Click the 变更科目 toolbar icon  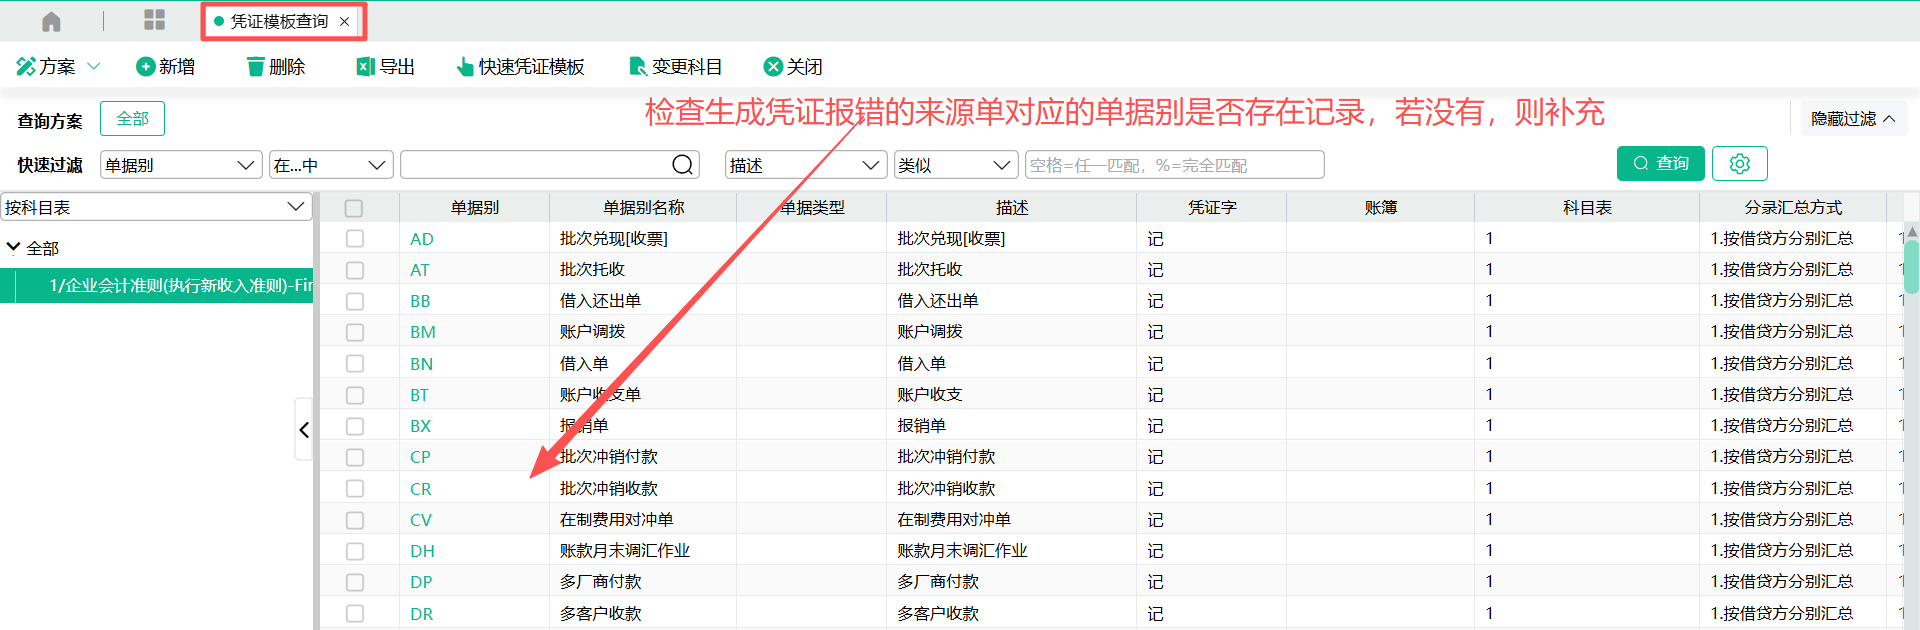[637, 67]
